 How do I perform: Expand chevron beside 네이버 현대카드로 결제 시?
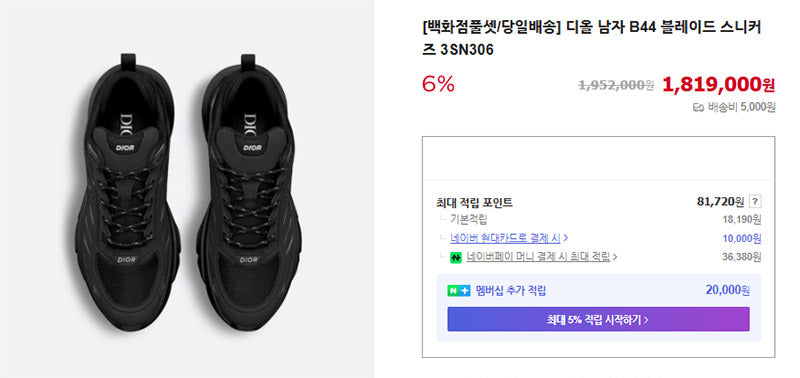[566, 238]
